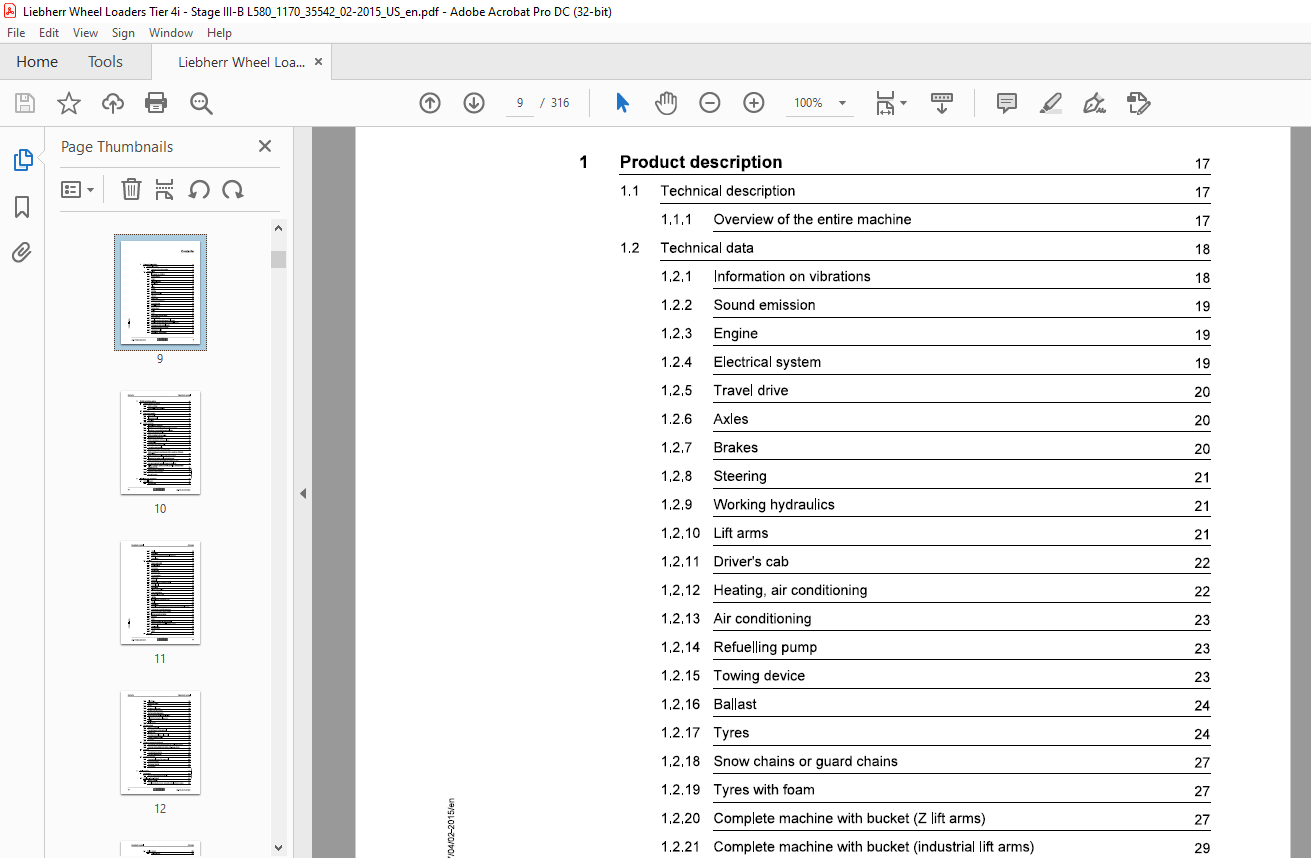The height and width of the screenshot is (858, 1311).
Task: Open the thumbnails options dropdown
Action: click(x=77, y=189)
